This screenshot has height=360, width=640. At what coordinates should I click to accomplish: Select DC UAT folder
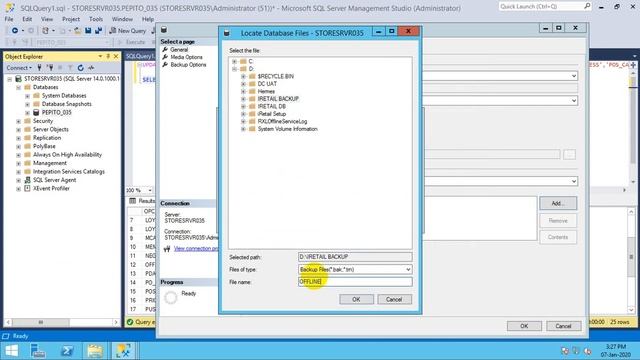(267, 84)
